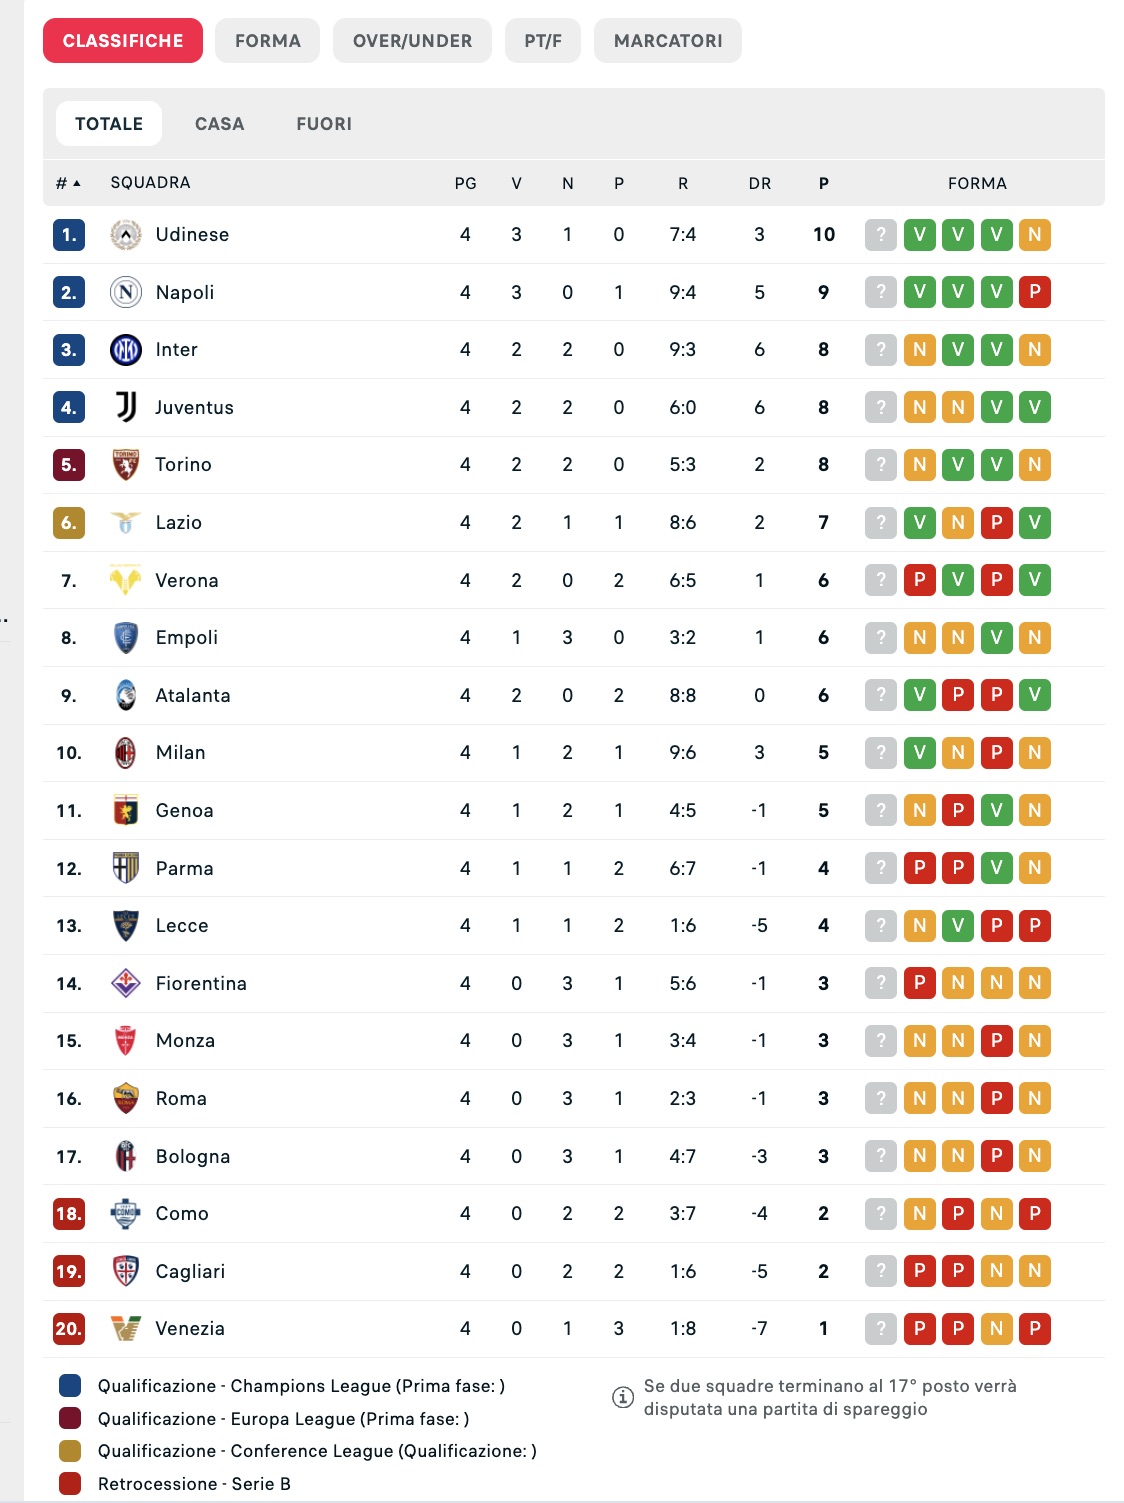Click the Udinese team crest icon
The image size is (1124, 1503).
125,235
